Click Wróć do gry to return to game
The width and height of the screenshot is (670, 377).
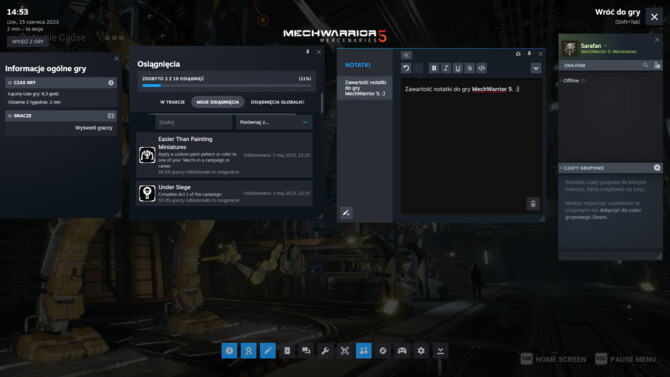pyautogui.click(x=617, y=12)
